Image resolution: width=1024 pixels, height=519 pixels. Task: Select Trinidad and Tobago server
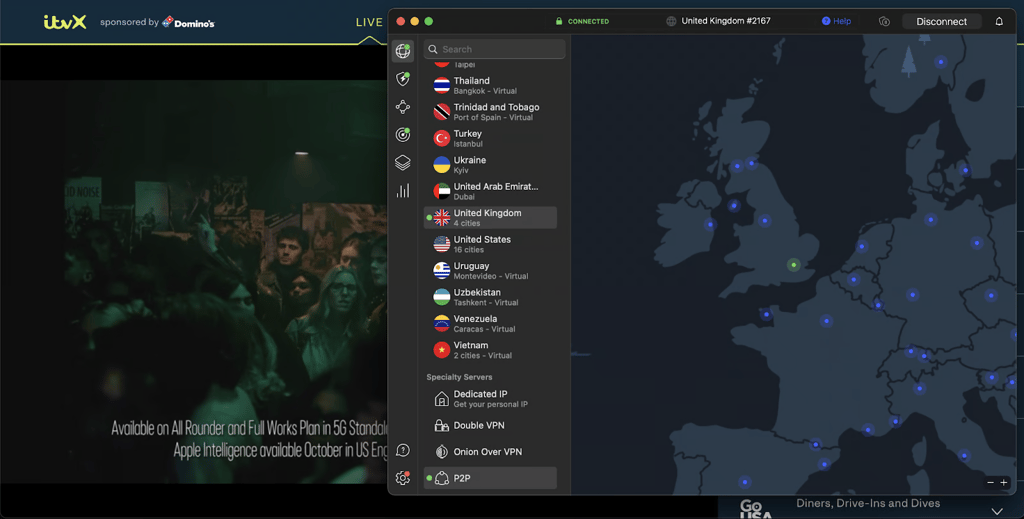[490, 112]
